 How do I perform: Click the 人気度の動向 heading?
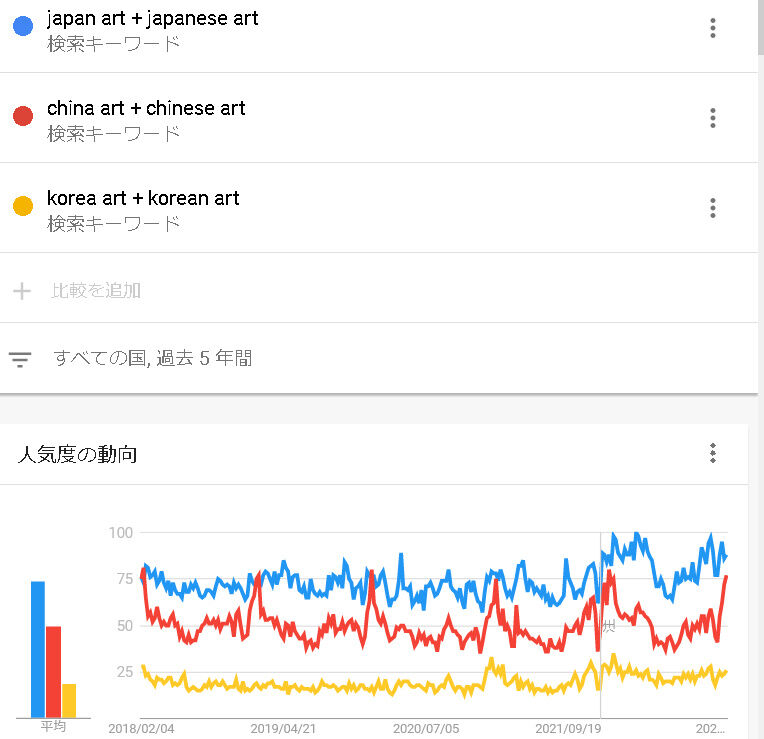click(x=77, y=455)
